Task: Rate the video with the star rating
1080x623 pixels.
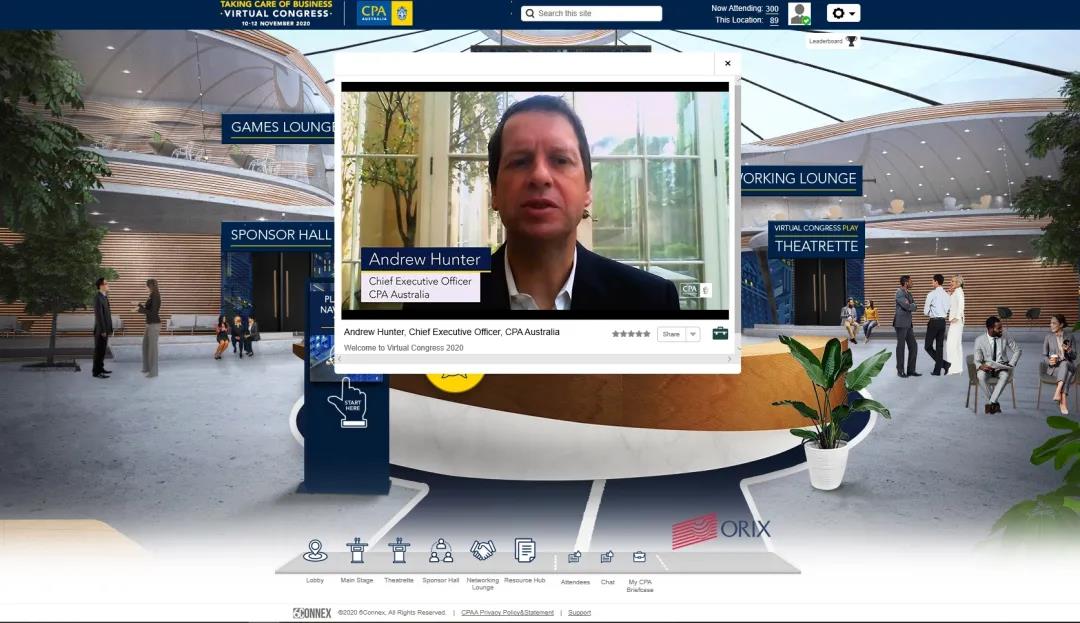Action: (x=631, y=334)
